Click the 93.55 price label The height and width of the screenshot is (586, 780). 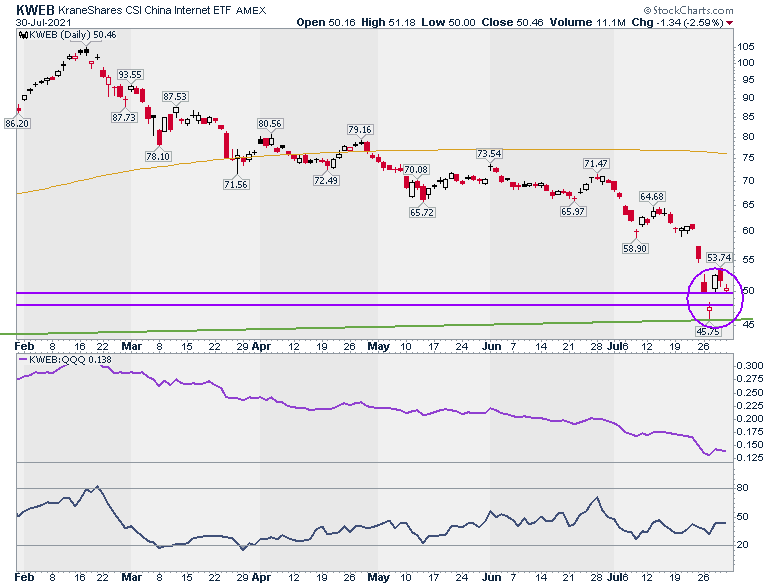(130, 75)
